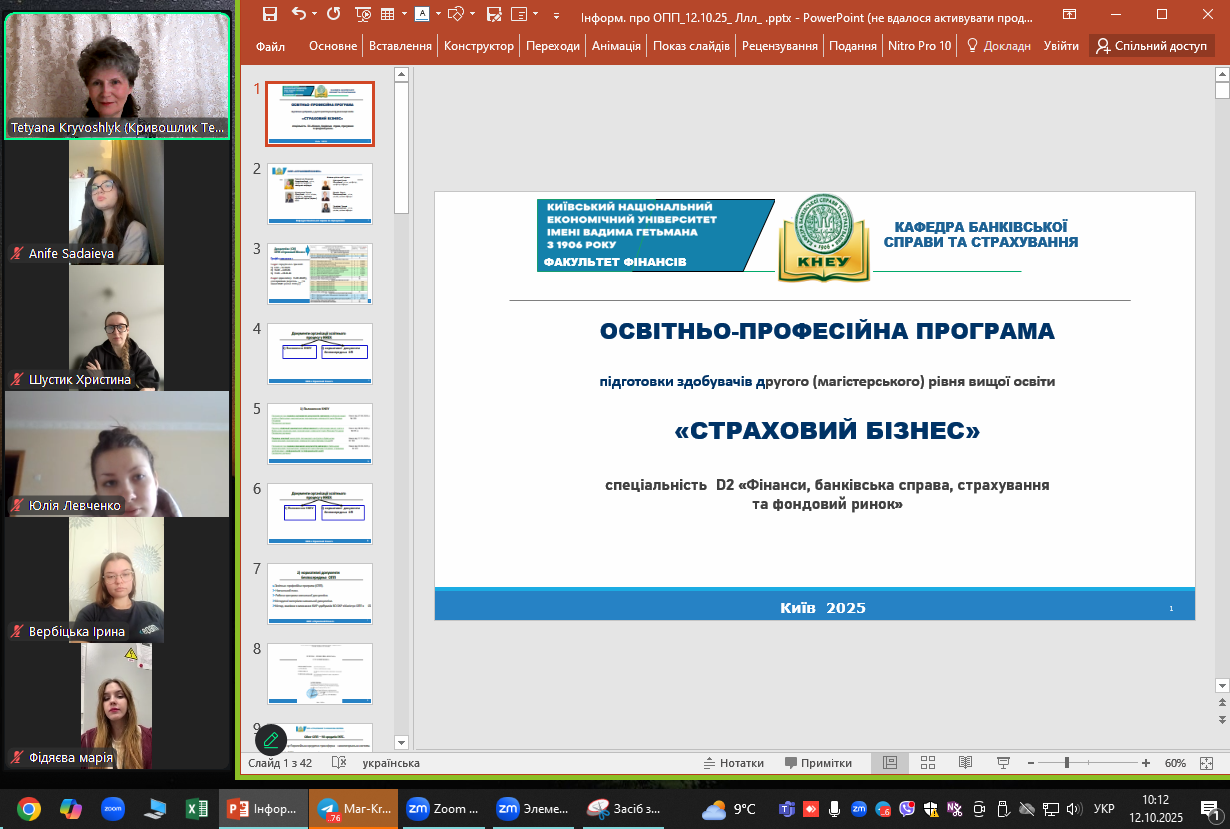Select slide 4 thumbnail in panel
1230x829 pixels.
point(320,353)
